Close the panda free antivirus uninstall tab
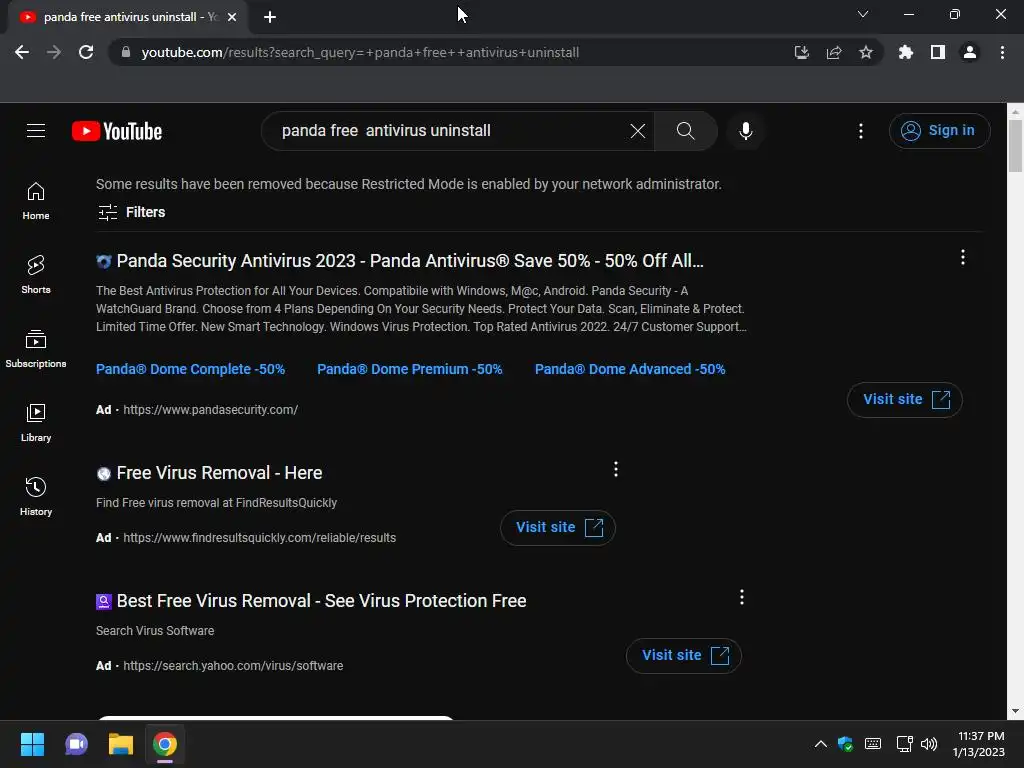This screenshot has height=768, width=1024. point(232,17)
